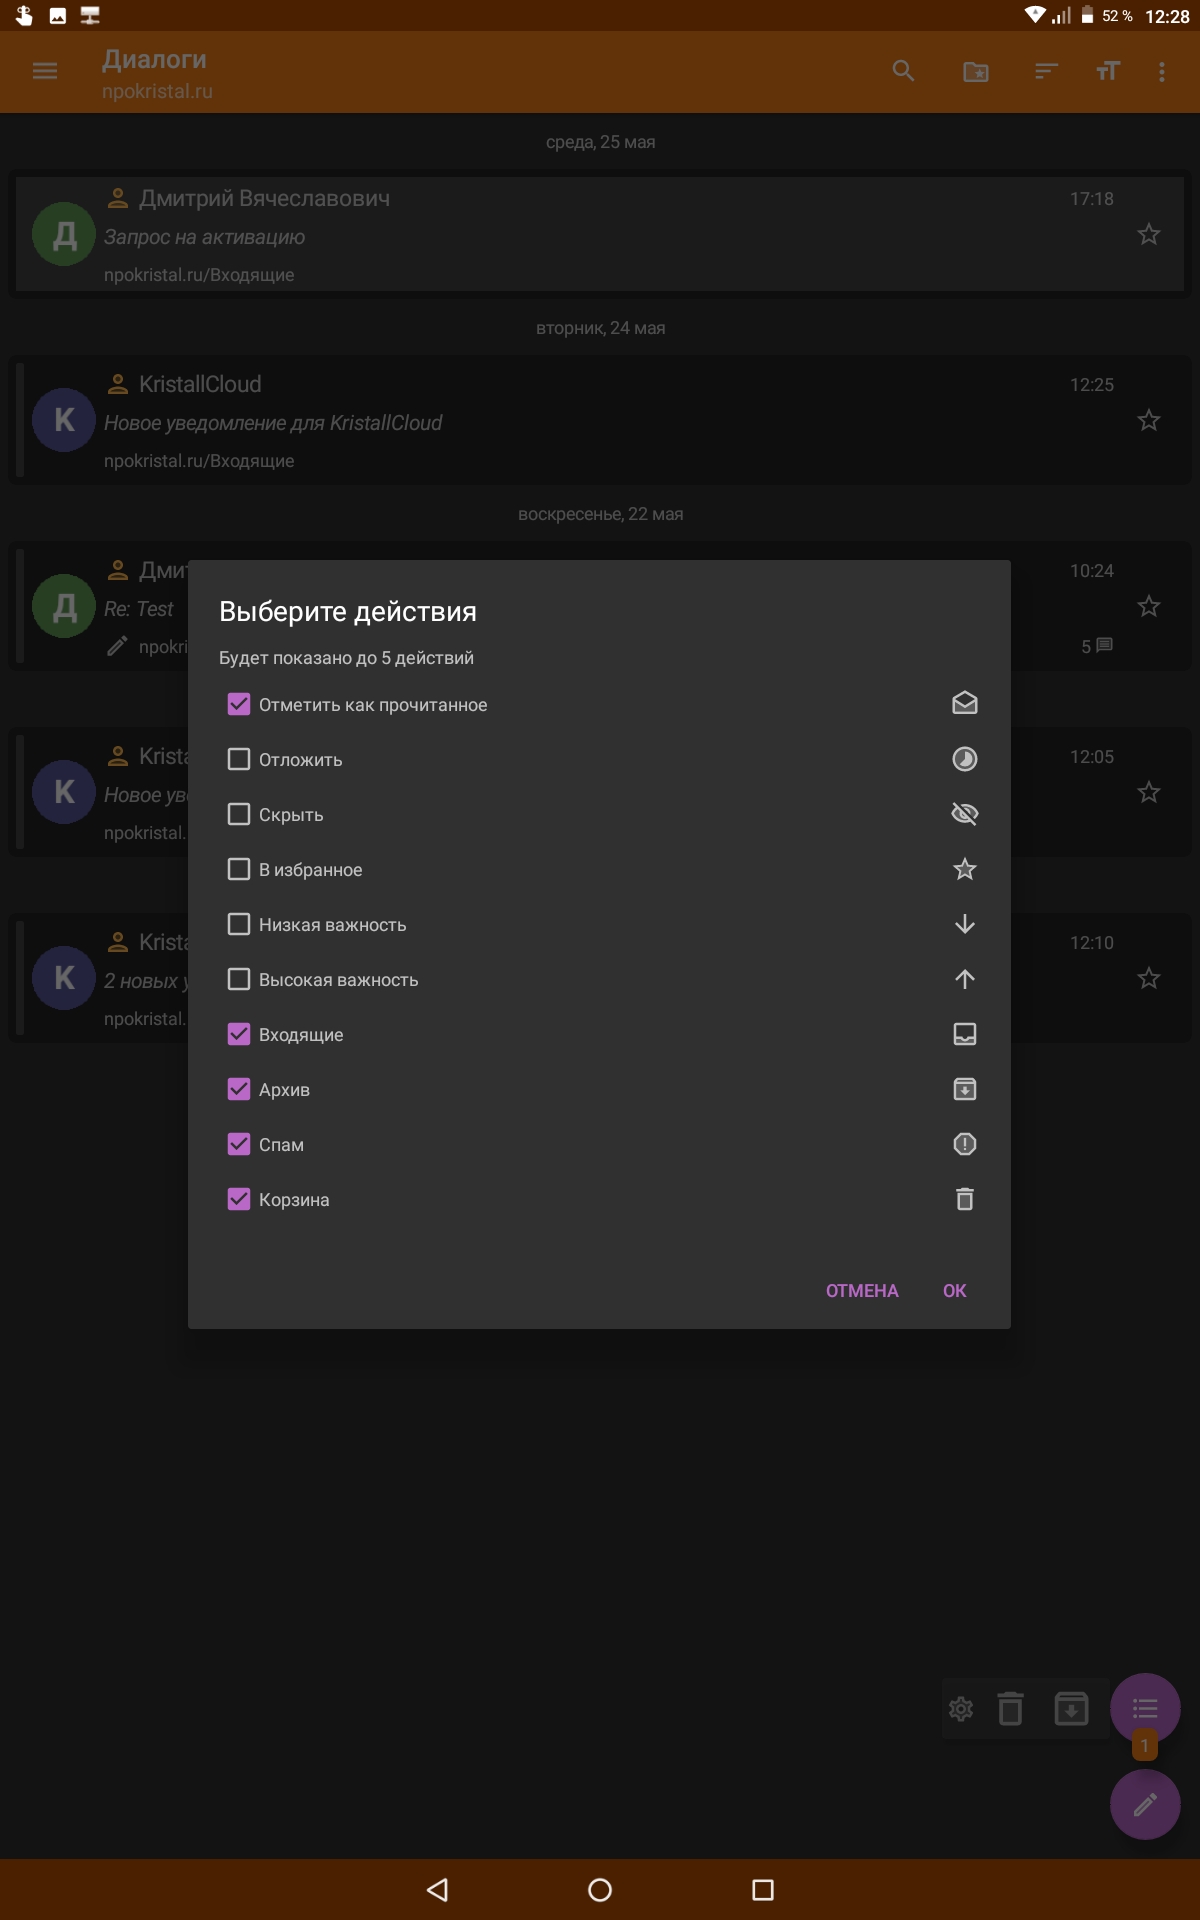The height and width of the screenshot is (1920, 1200).
Task: Confirm selection with OK button
Action: click(x=954, y=1291)
